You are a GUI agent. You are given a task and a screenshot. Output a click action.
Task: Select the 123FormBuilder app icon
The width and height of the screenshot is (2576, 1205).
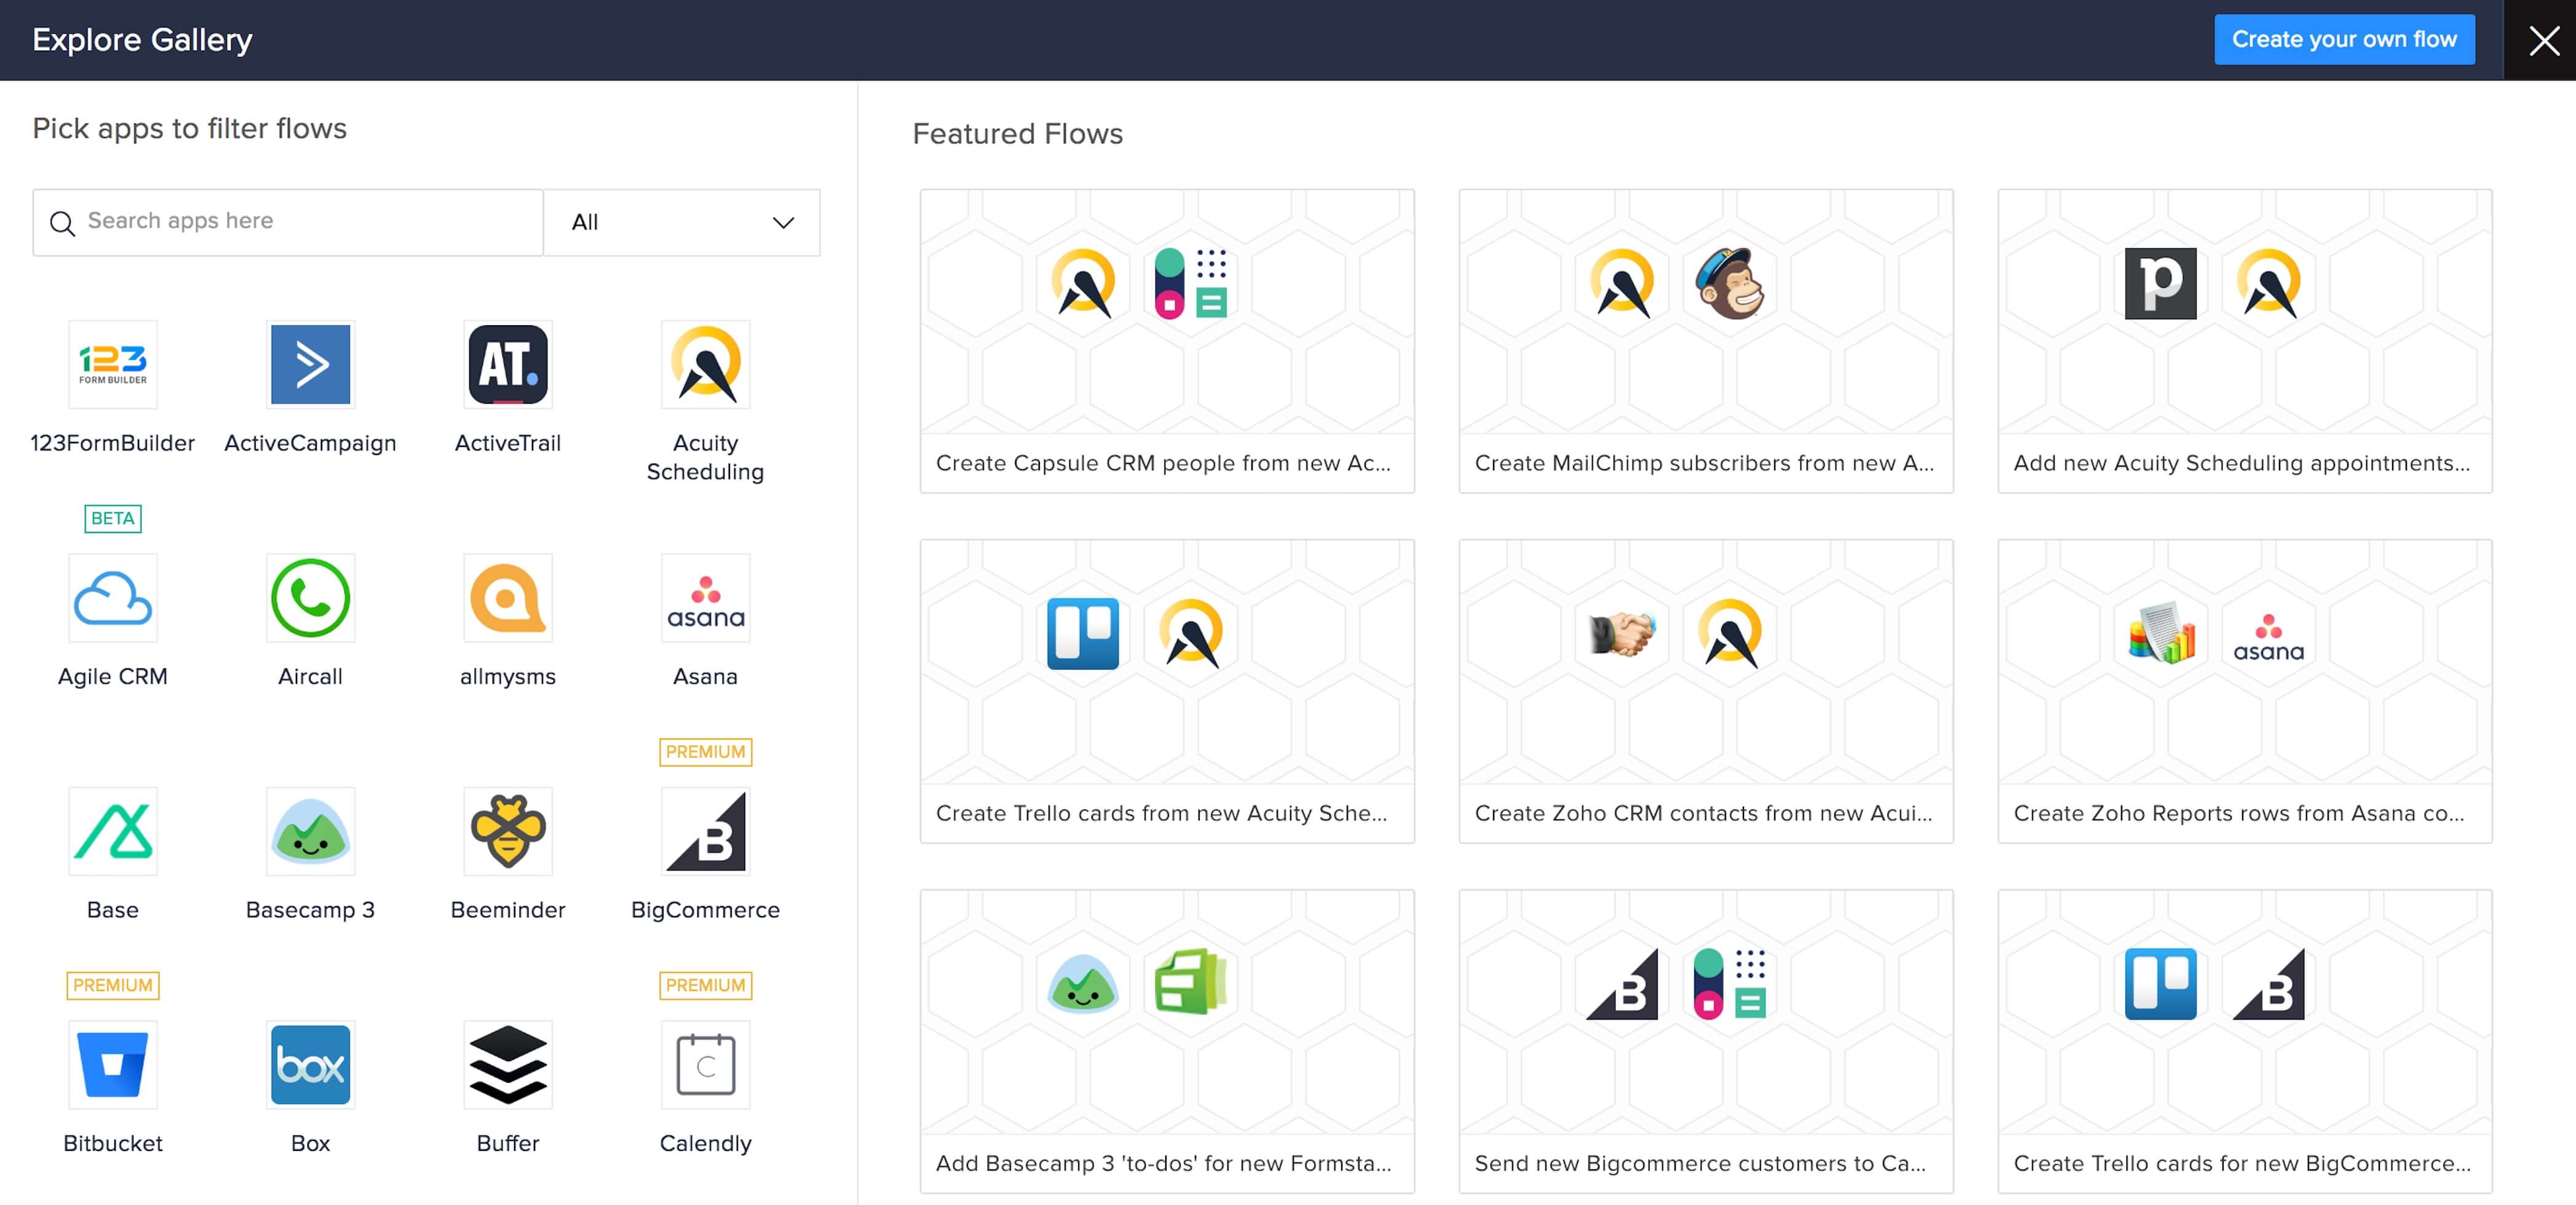(x=113, y=364)
